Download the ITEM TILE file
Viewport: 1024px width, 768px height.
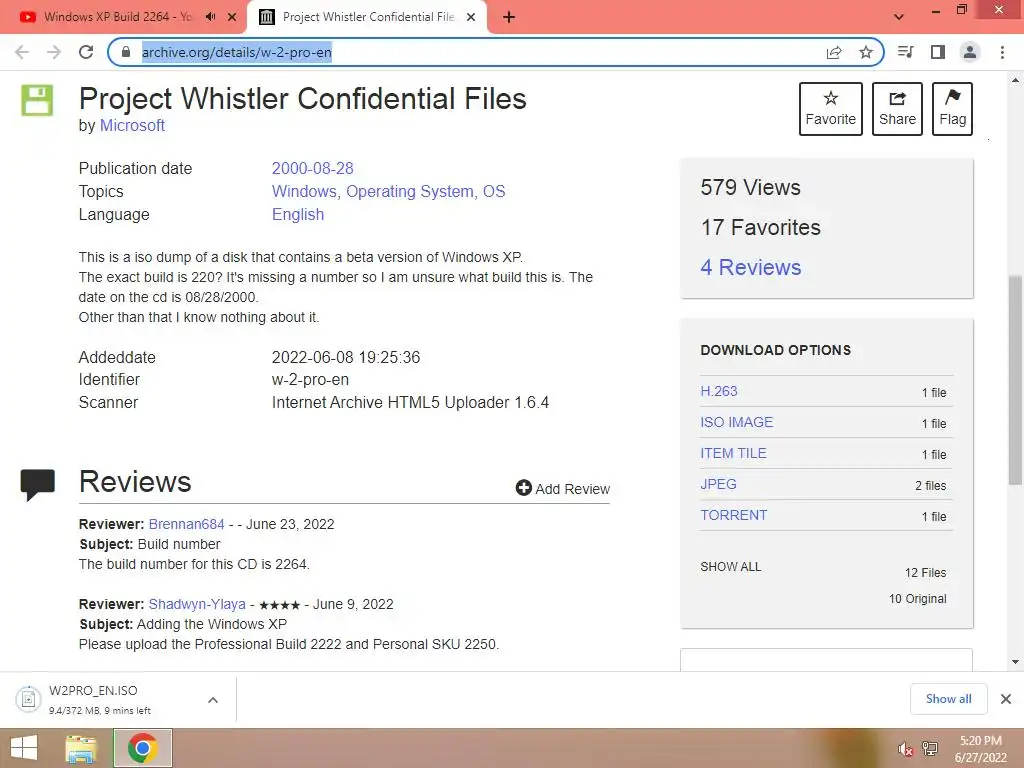[733, 453]
